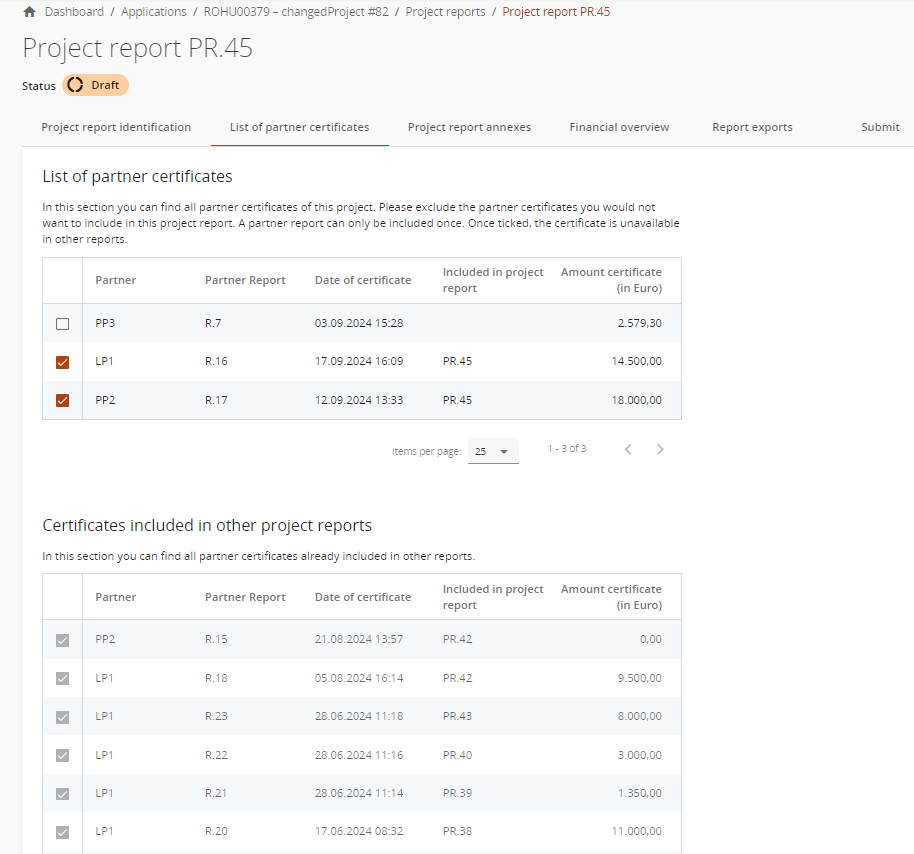Open the Items per page dropdown
914x854 pixels.
[x=493, y=452]
